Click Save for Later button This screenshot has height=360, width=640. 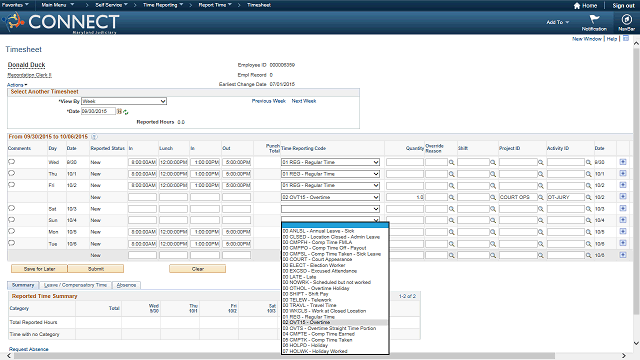pos(39,269)
